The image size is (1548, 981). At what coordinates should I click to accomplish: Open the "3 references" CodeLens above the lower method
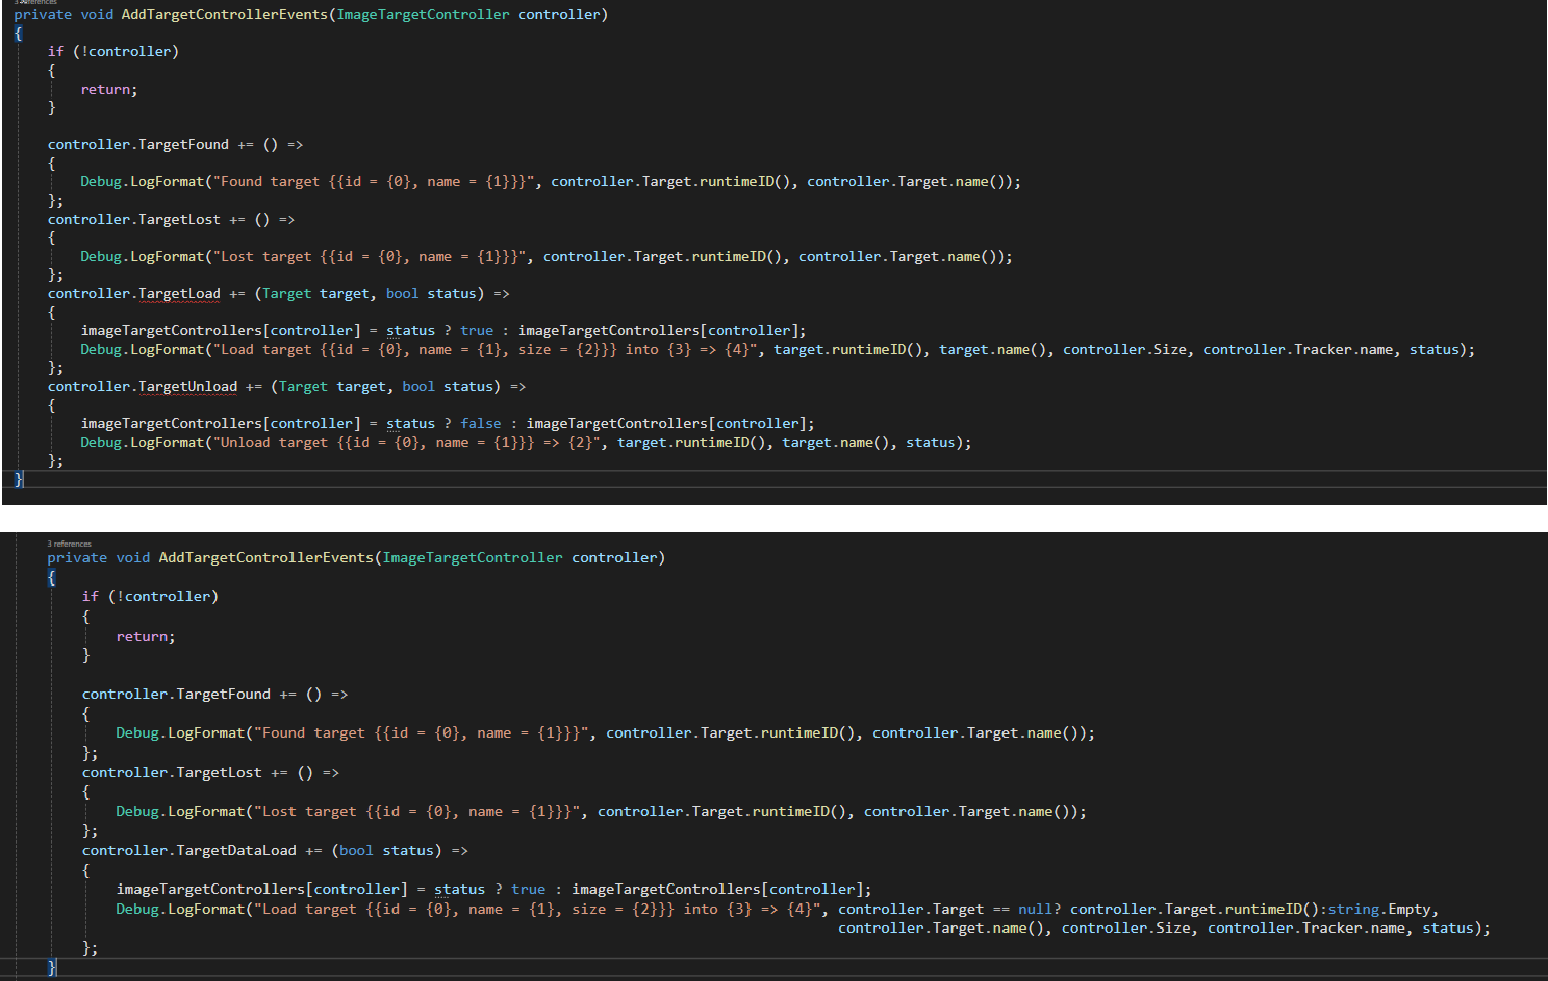point(69,544)
